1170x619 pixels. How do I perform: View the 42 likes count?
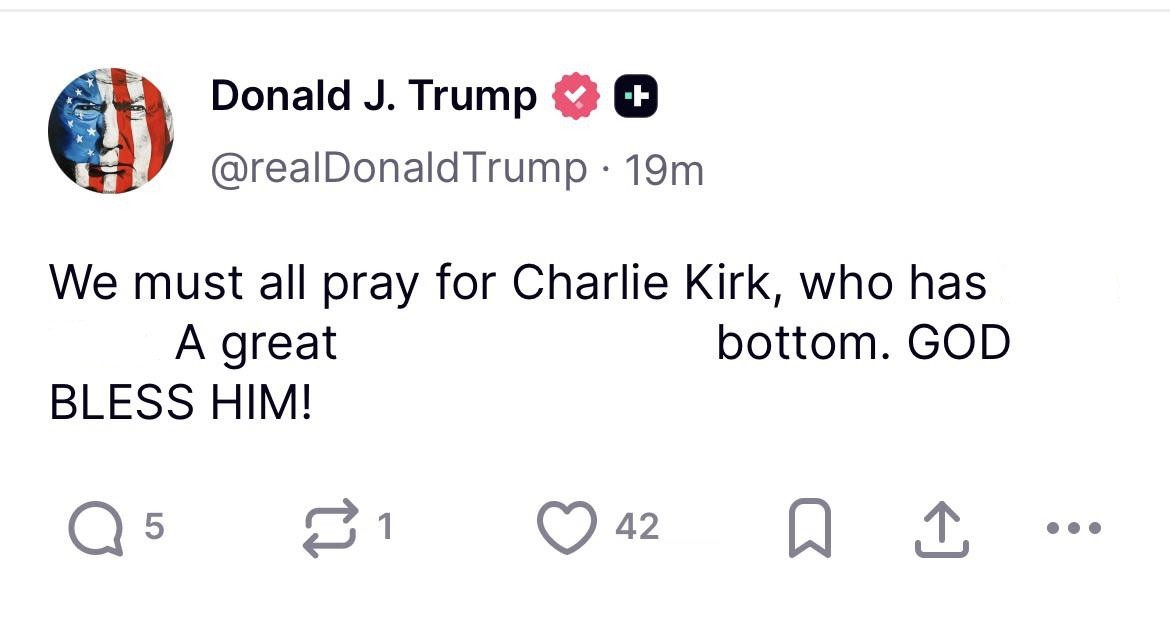click(637, 527)
